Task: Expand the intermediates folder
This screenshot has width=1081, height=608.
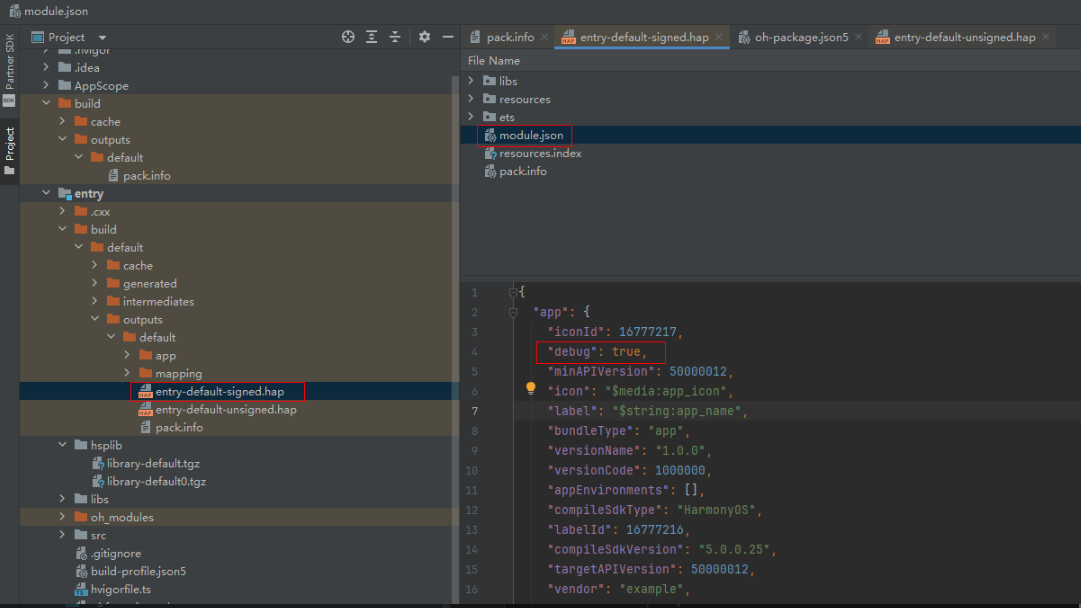Action: click(95, 301)
